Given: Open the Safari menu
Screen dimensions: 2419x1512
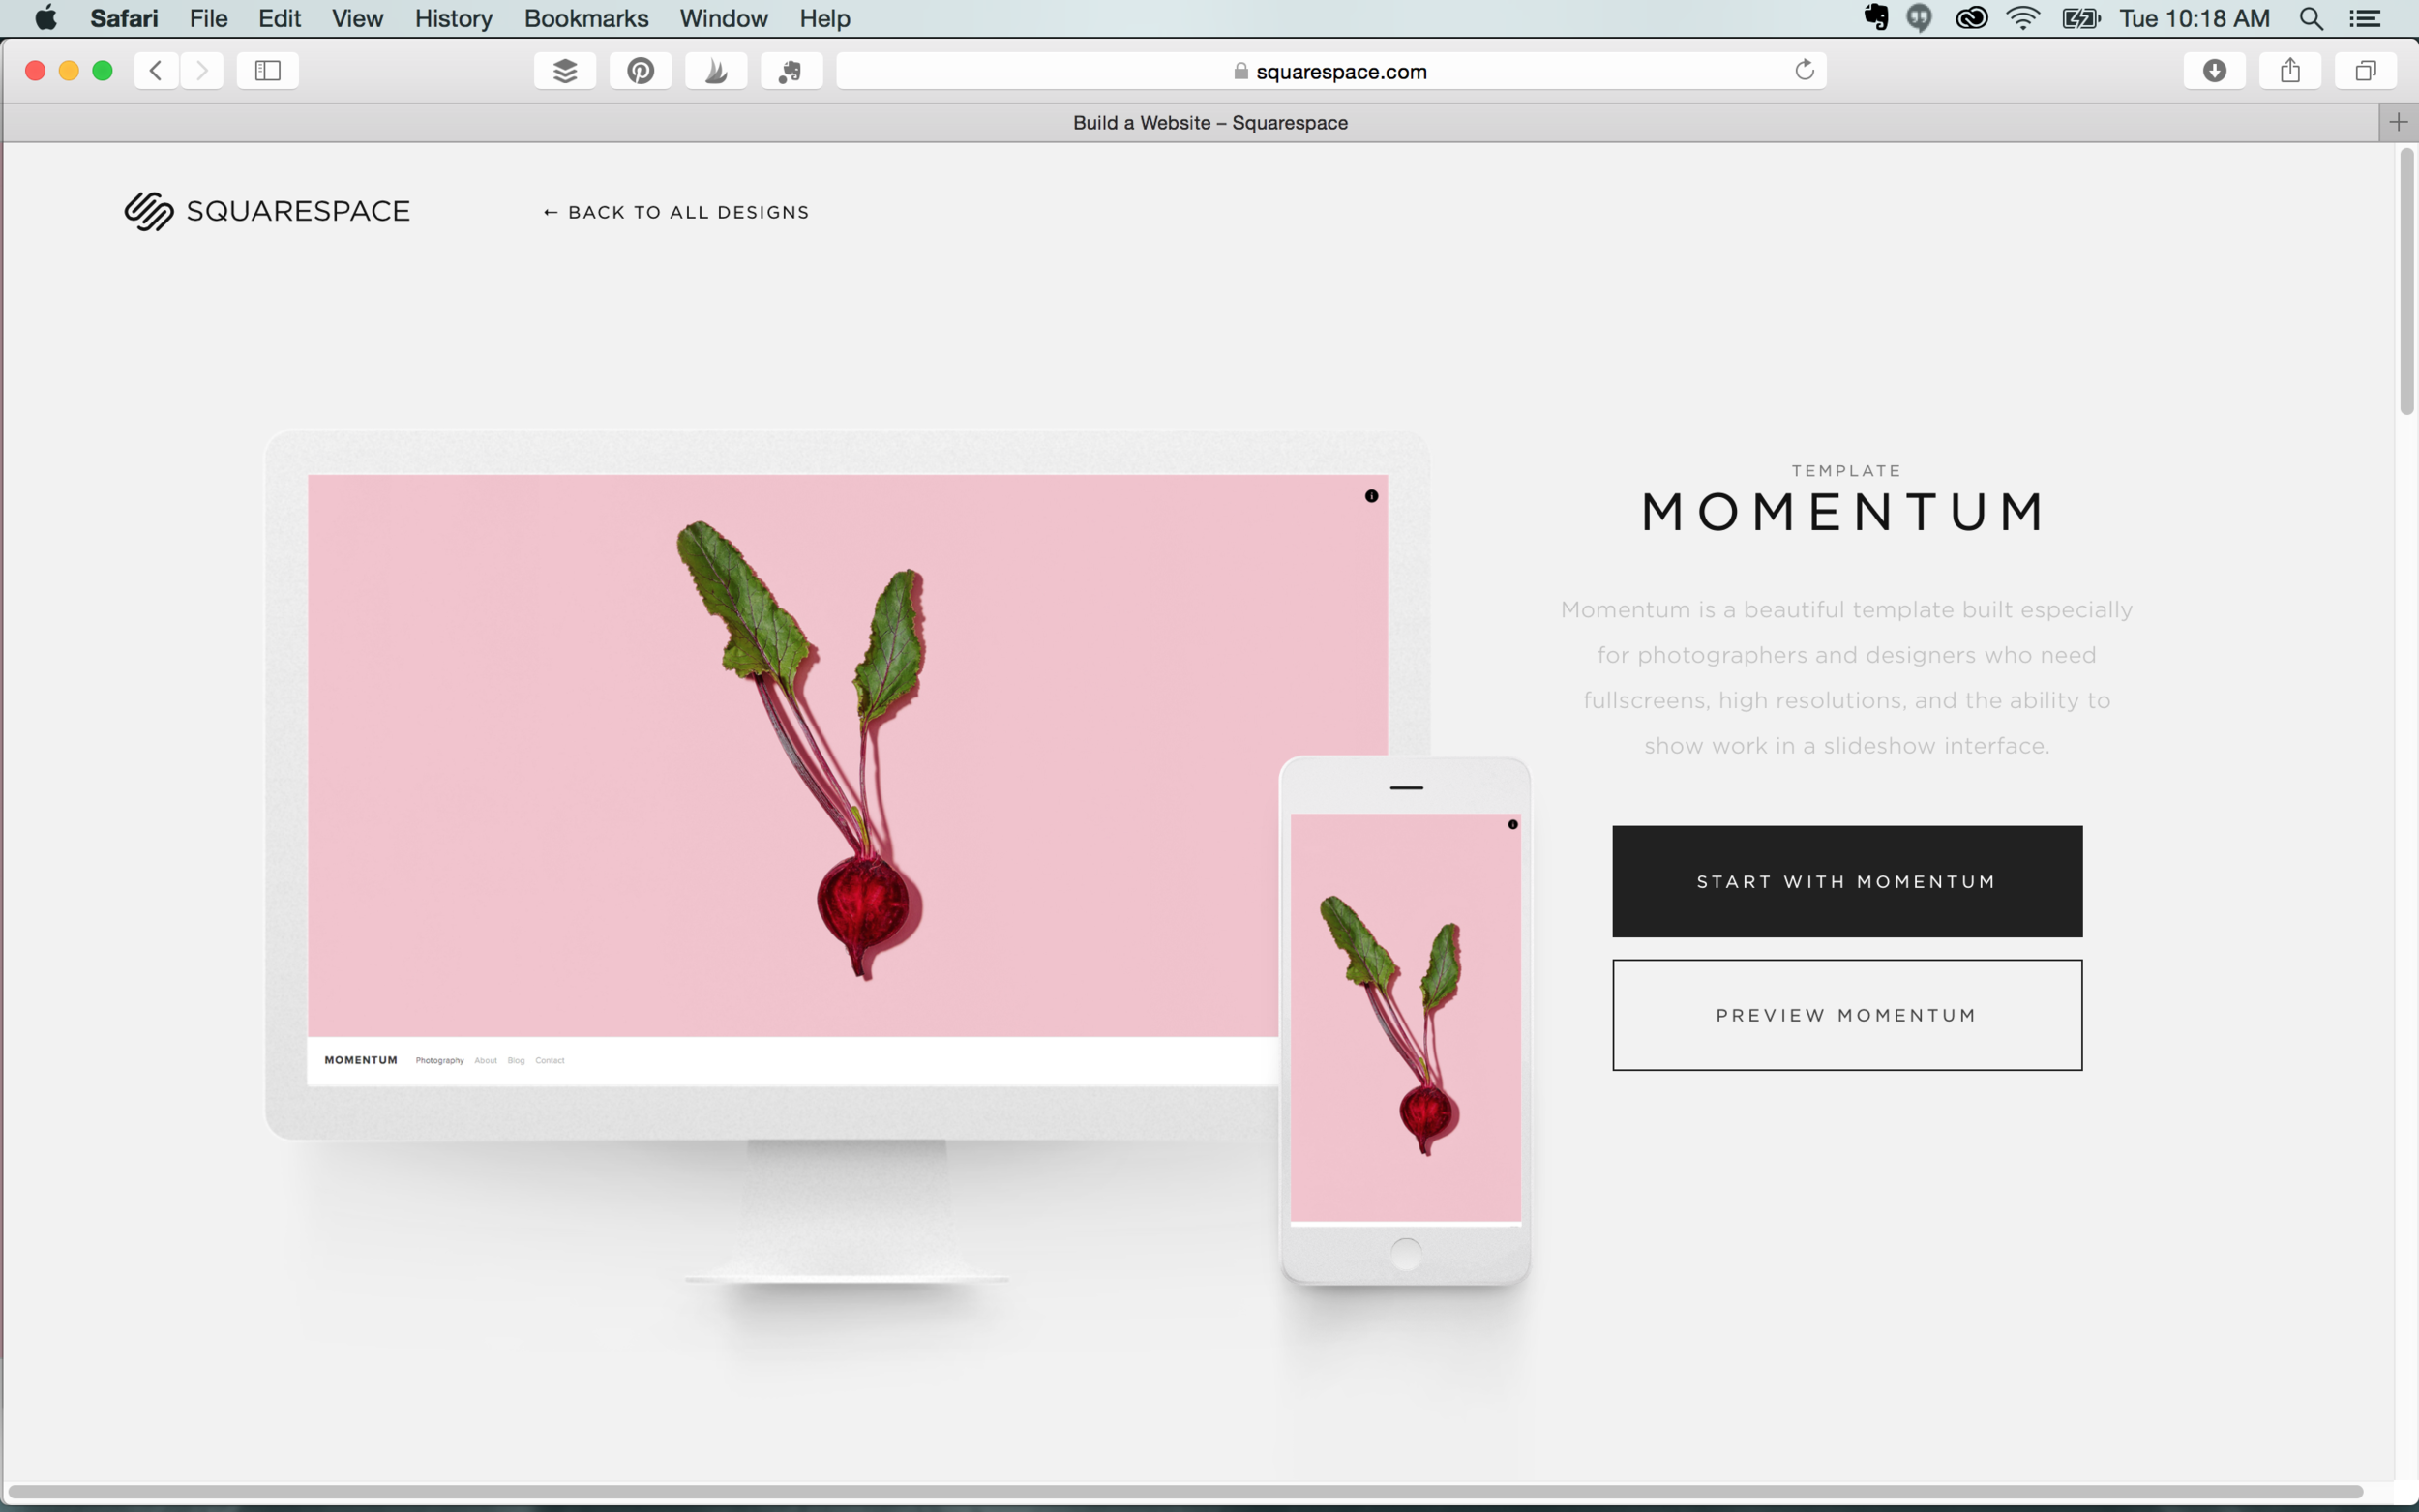Looking at the screenshot, I should point(124,18).
